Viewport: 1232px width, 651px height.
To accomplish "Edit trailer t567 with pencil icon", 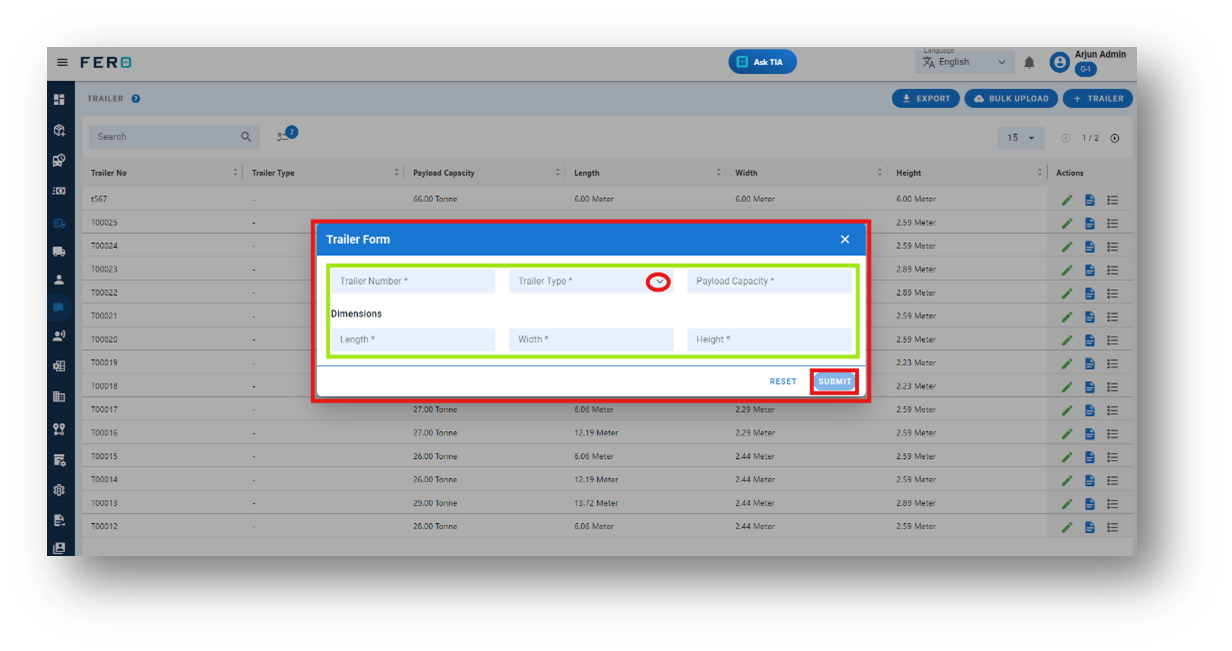I will [x=1067, y=199].
